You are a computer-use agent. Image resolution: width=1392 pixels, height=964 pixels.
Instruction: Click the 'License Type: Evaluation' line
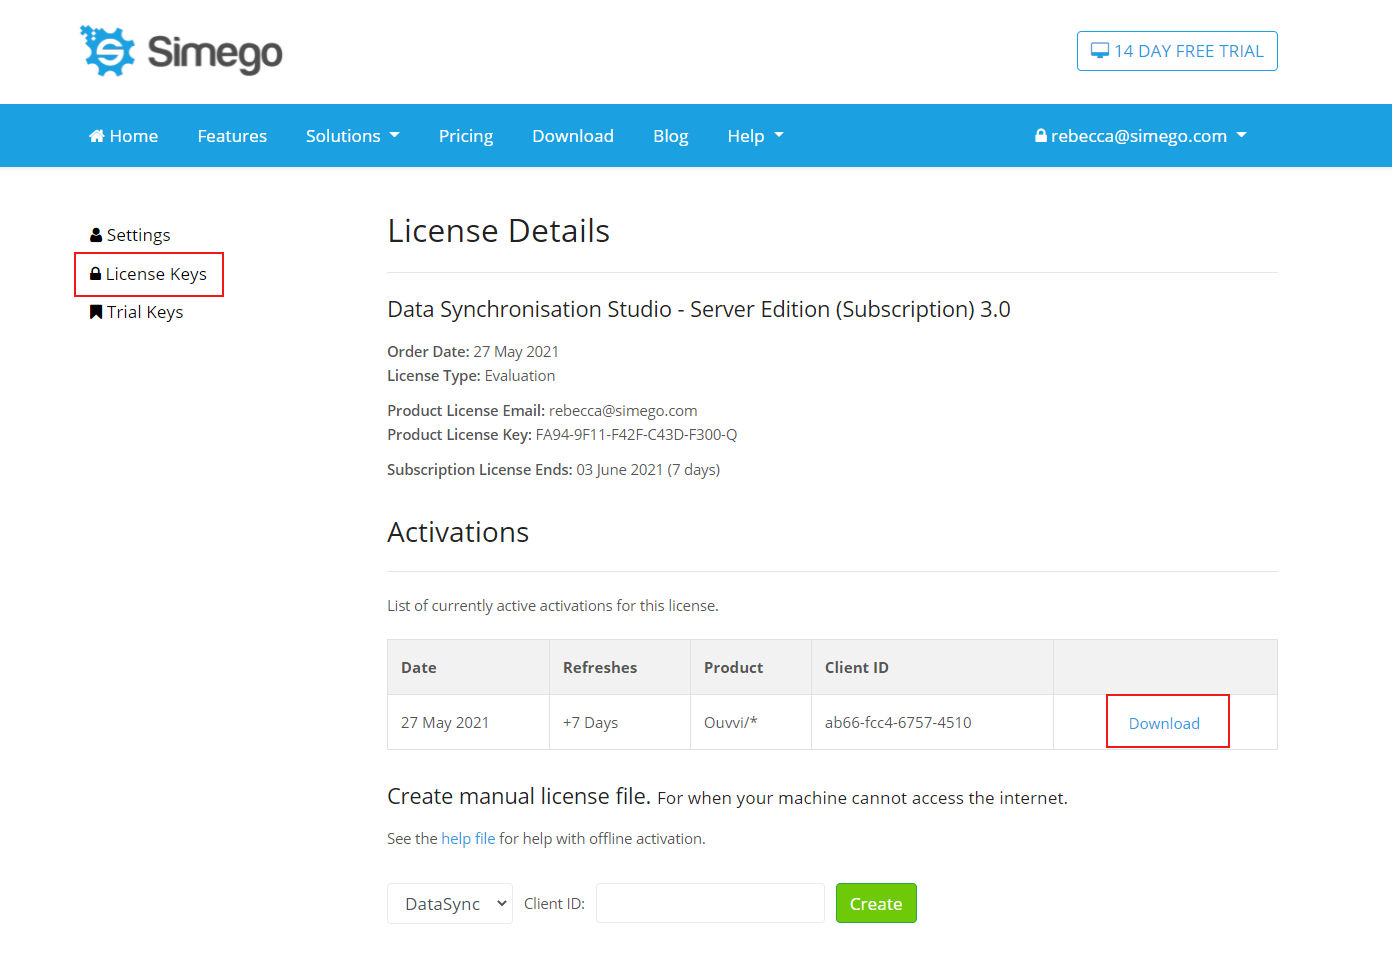(x=471, y=375)
